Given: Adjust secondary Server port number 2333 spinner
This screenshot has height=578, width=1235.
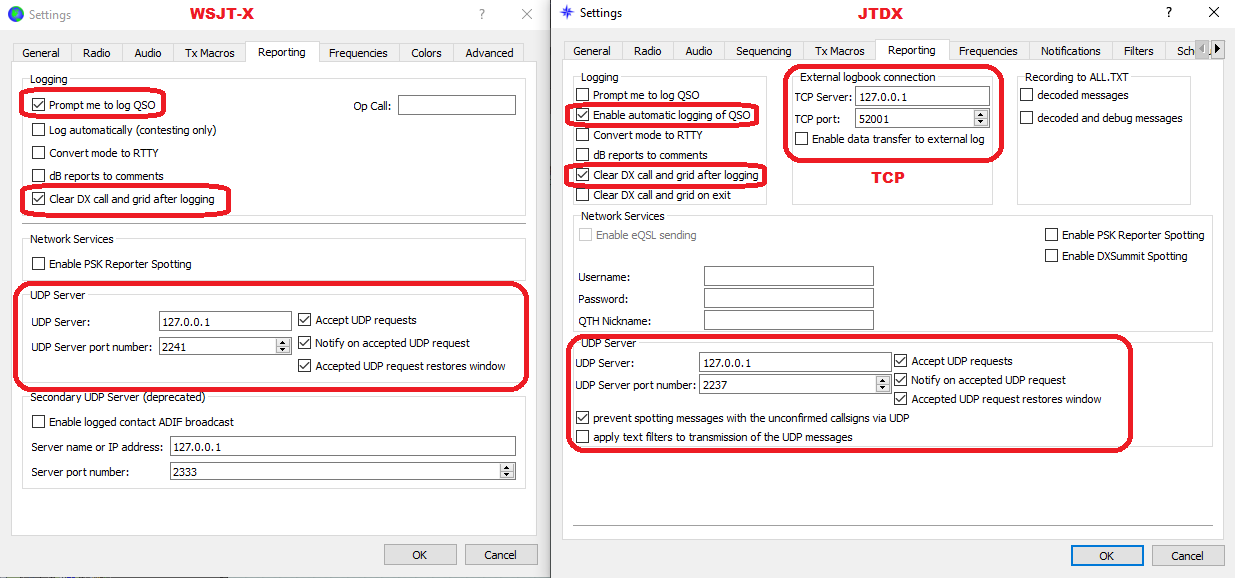Looking at the screenshot, I should (507, 471).
